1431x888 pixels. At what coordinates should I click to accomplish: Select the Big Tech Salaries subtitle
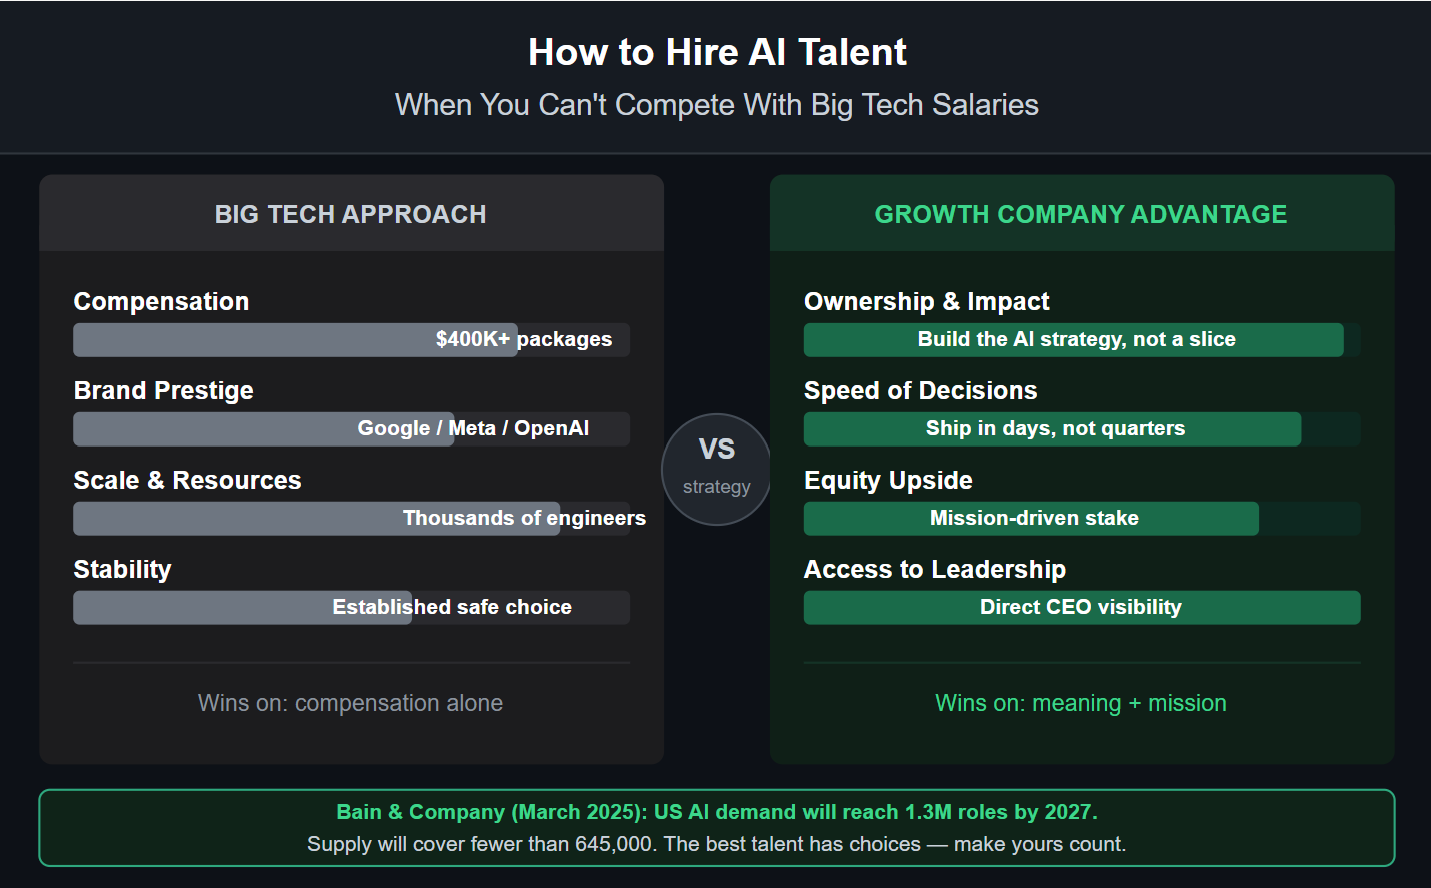point(717,105)
